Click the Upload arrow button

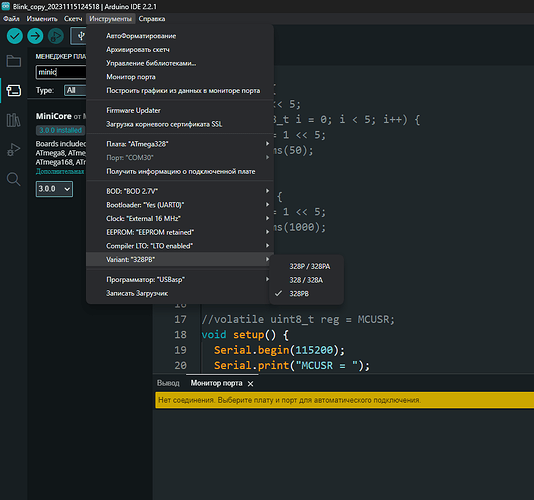click(35, 36)
